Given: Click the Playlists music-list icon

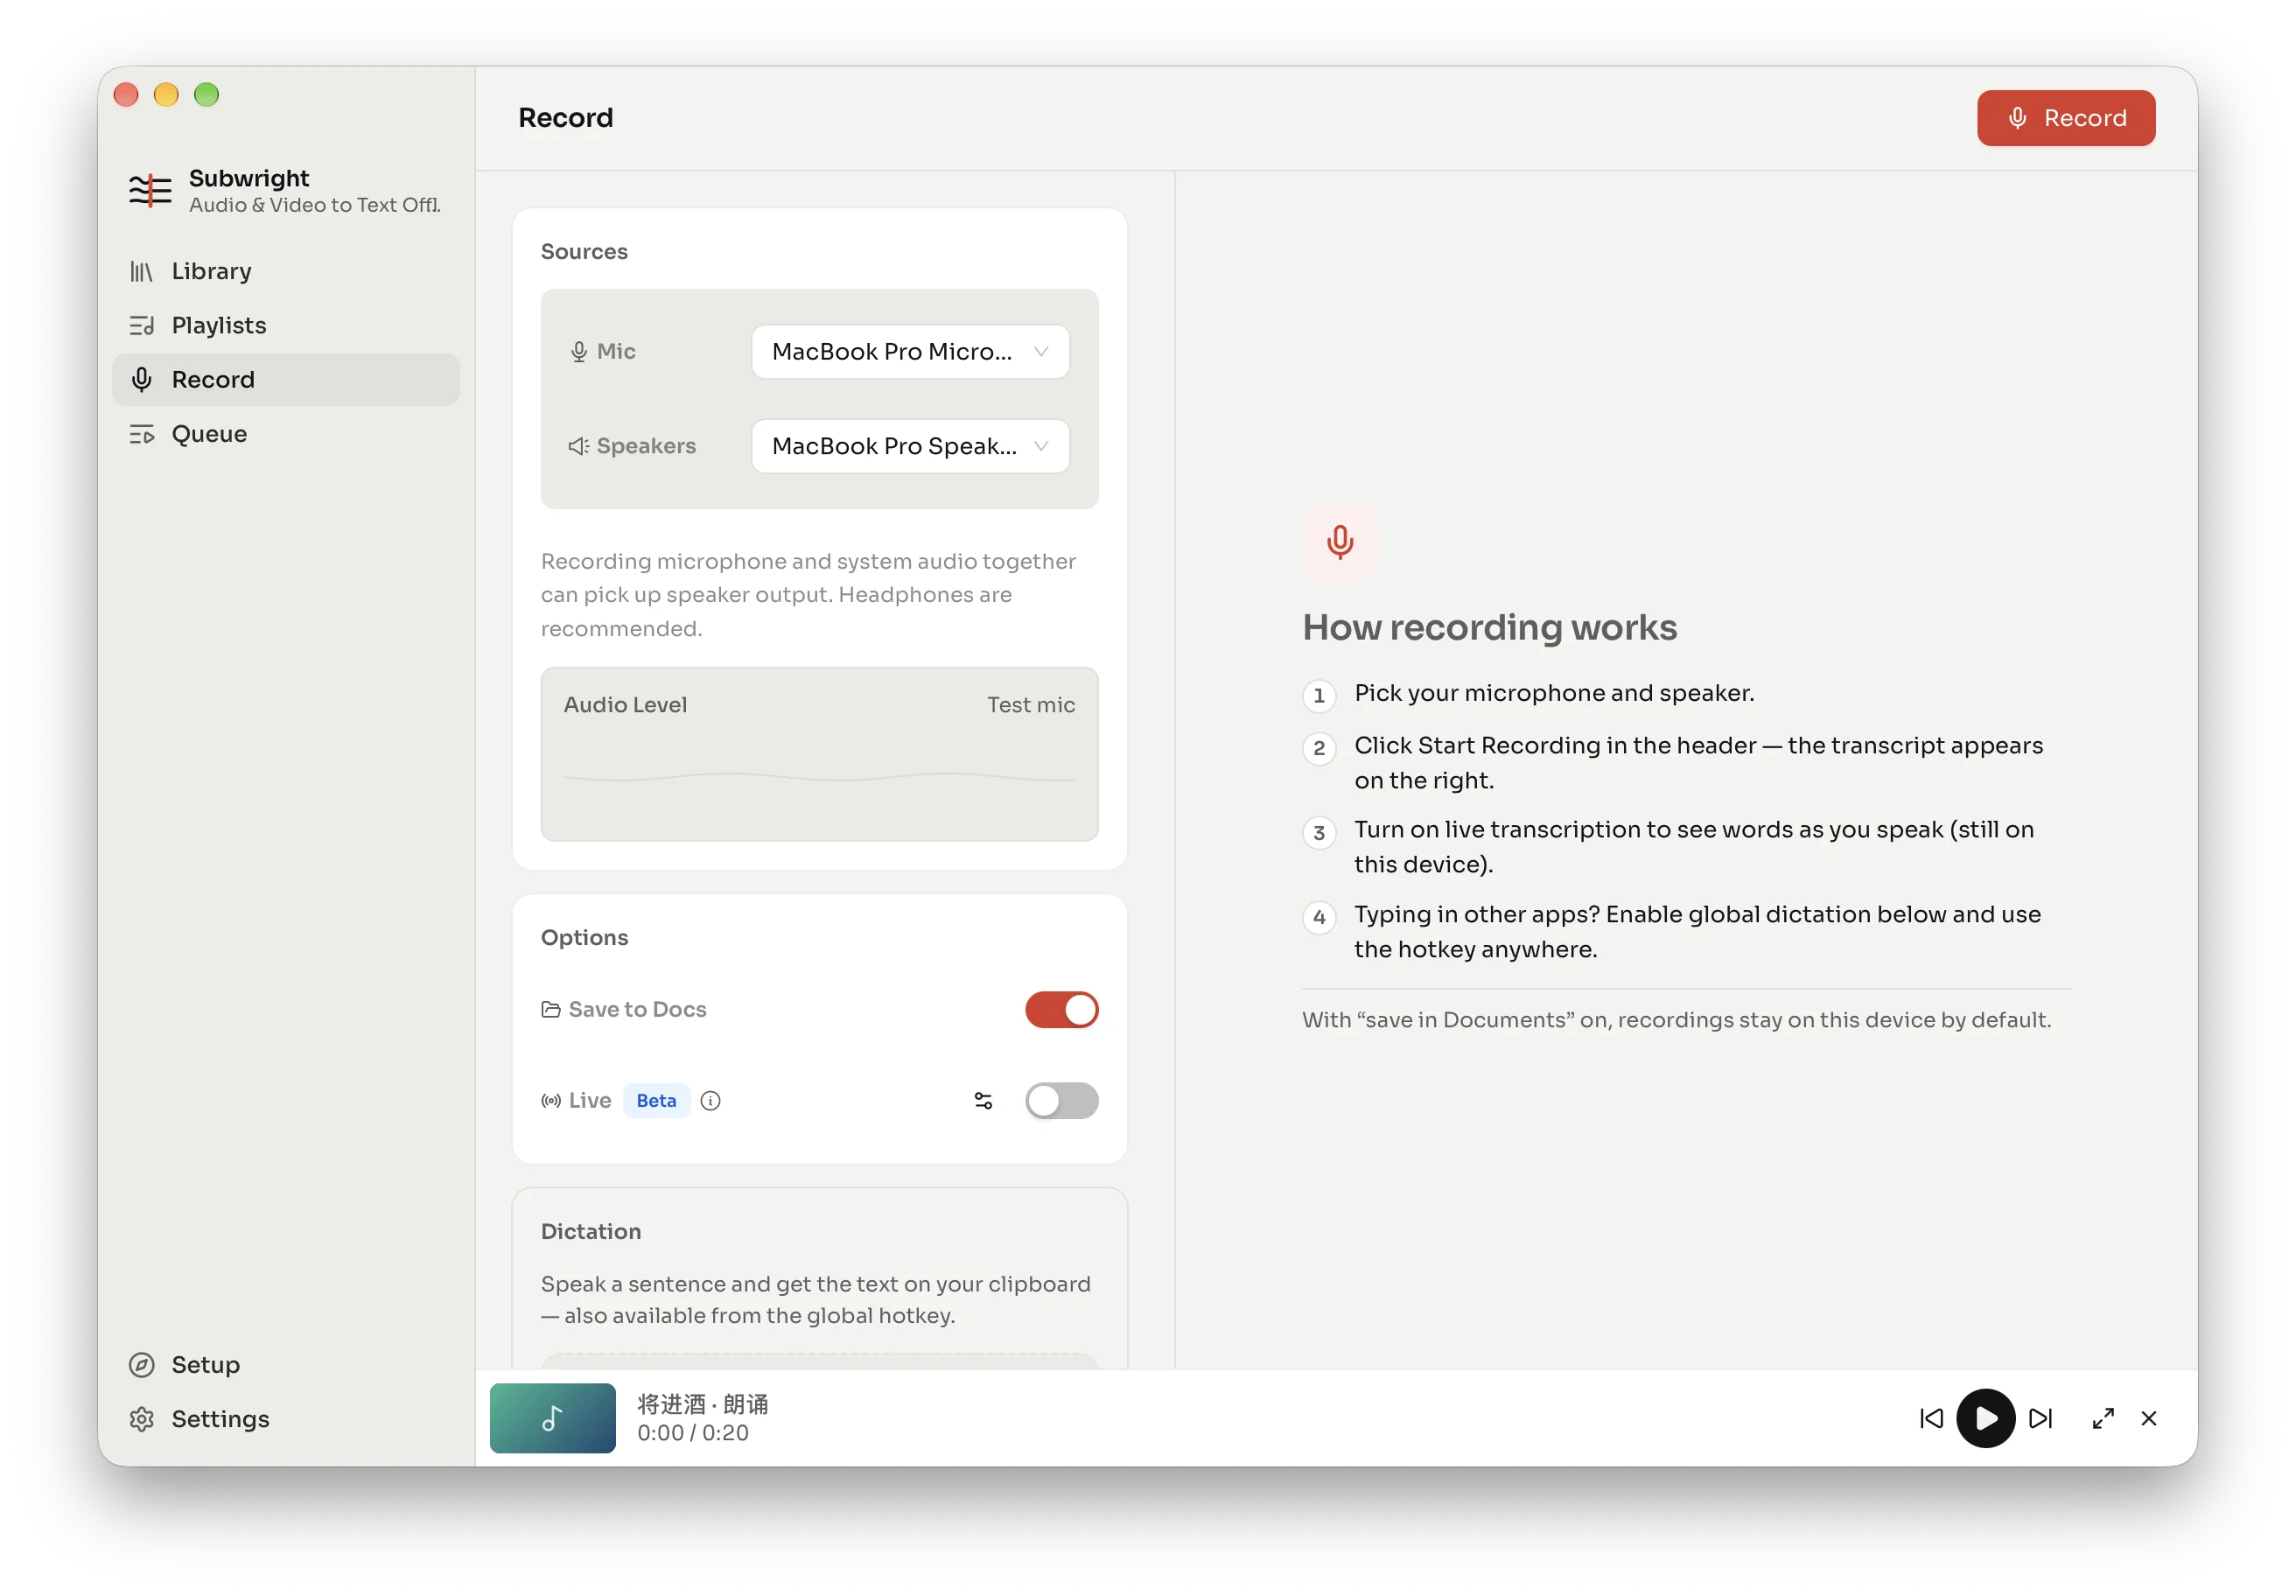Looking at the screenshot, I should [x=141, y=325].
